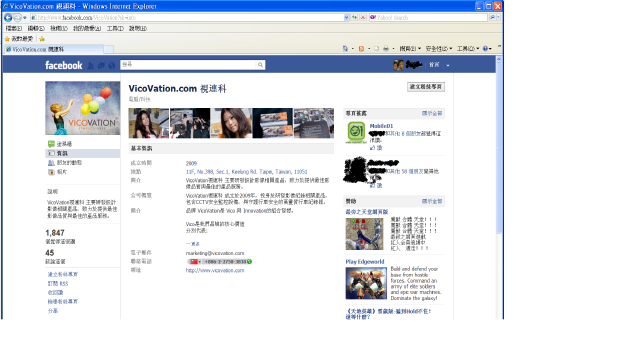Click the third photo strip thumbnail close-up face
The image size is (640, 360).
coord(231,123)
